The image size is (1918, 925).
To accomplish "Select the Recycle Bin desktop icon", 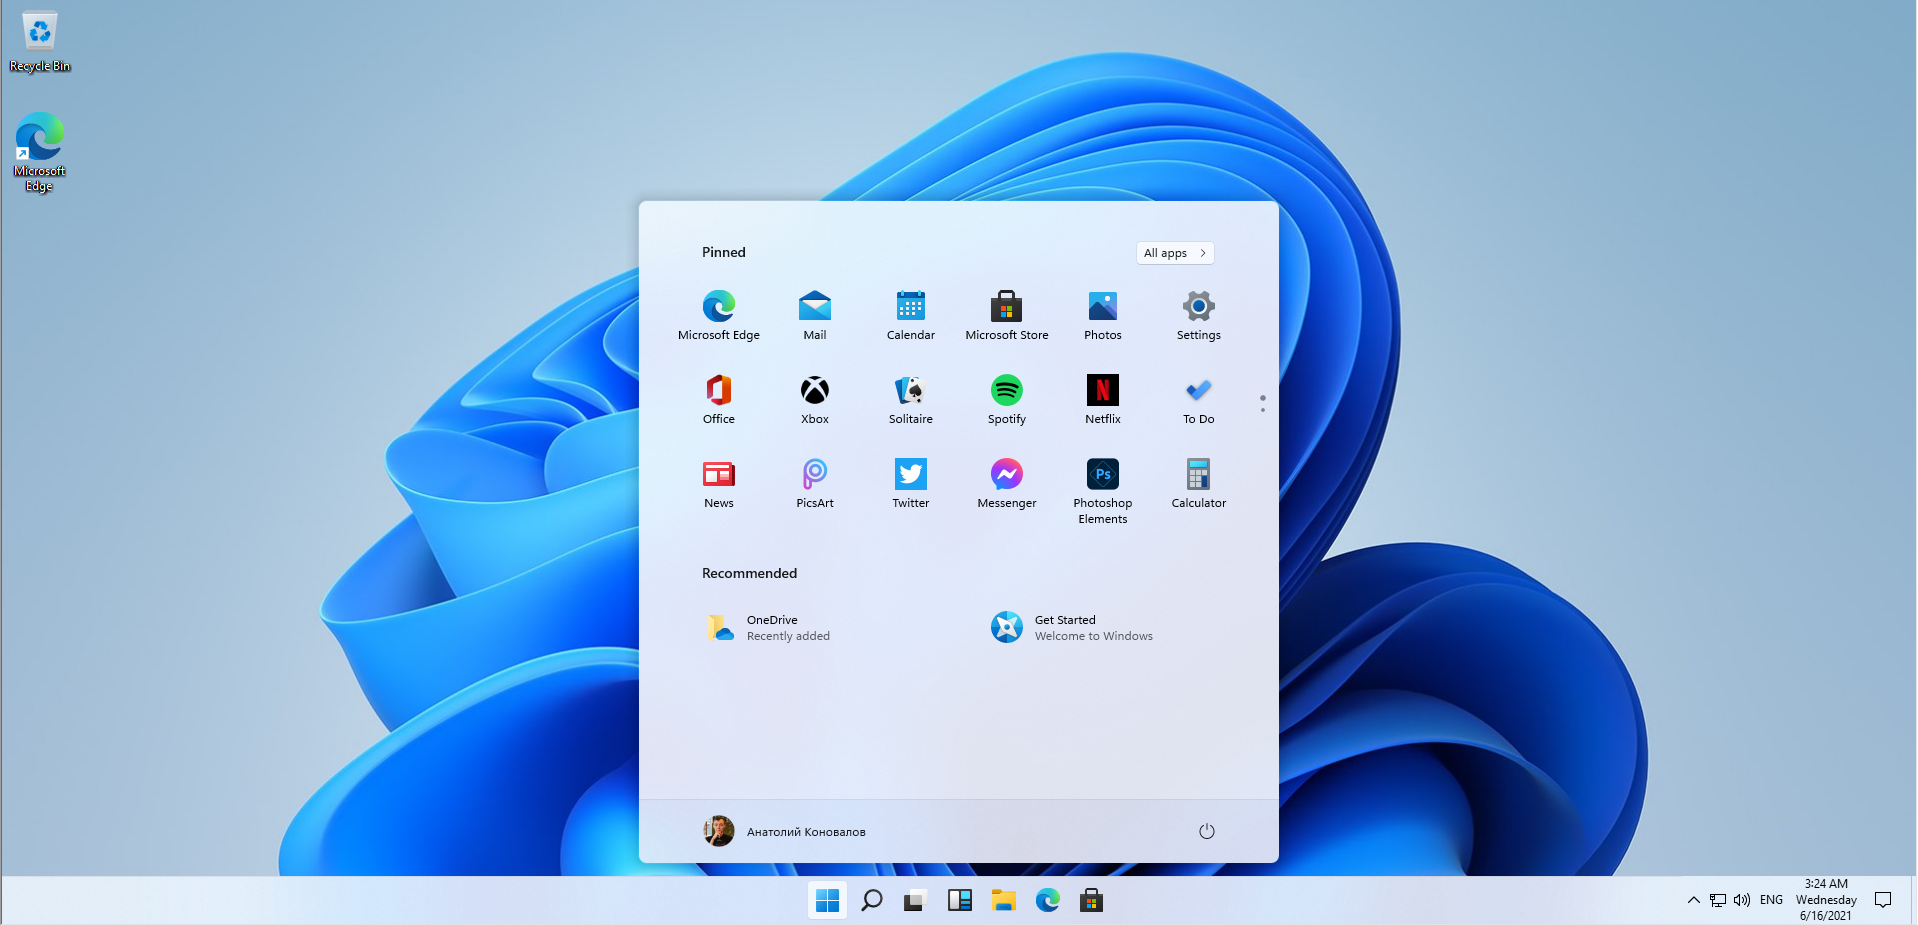I will (x=40, y=42).
